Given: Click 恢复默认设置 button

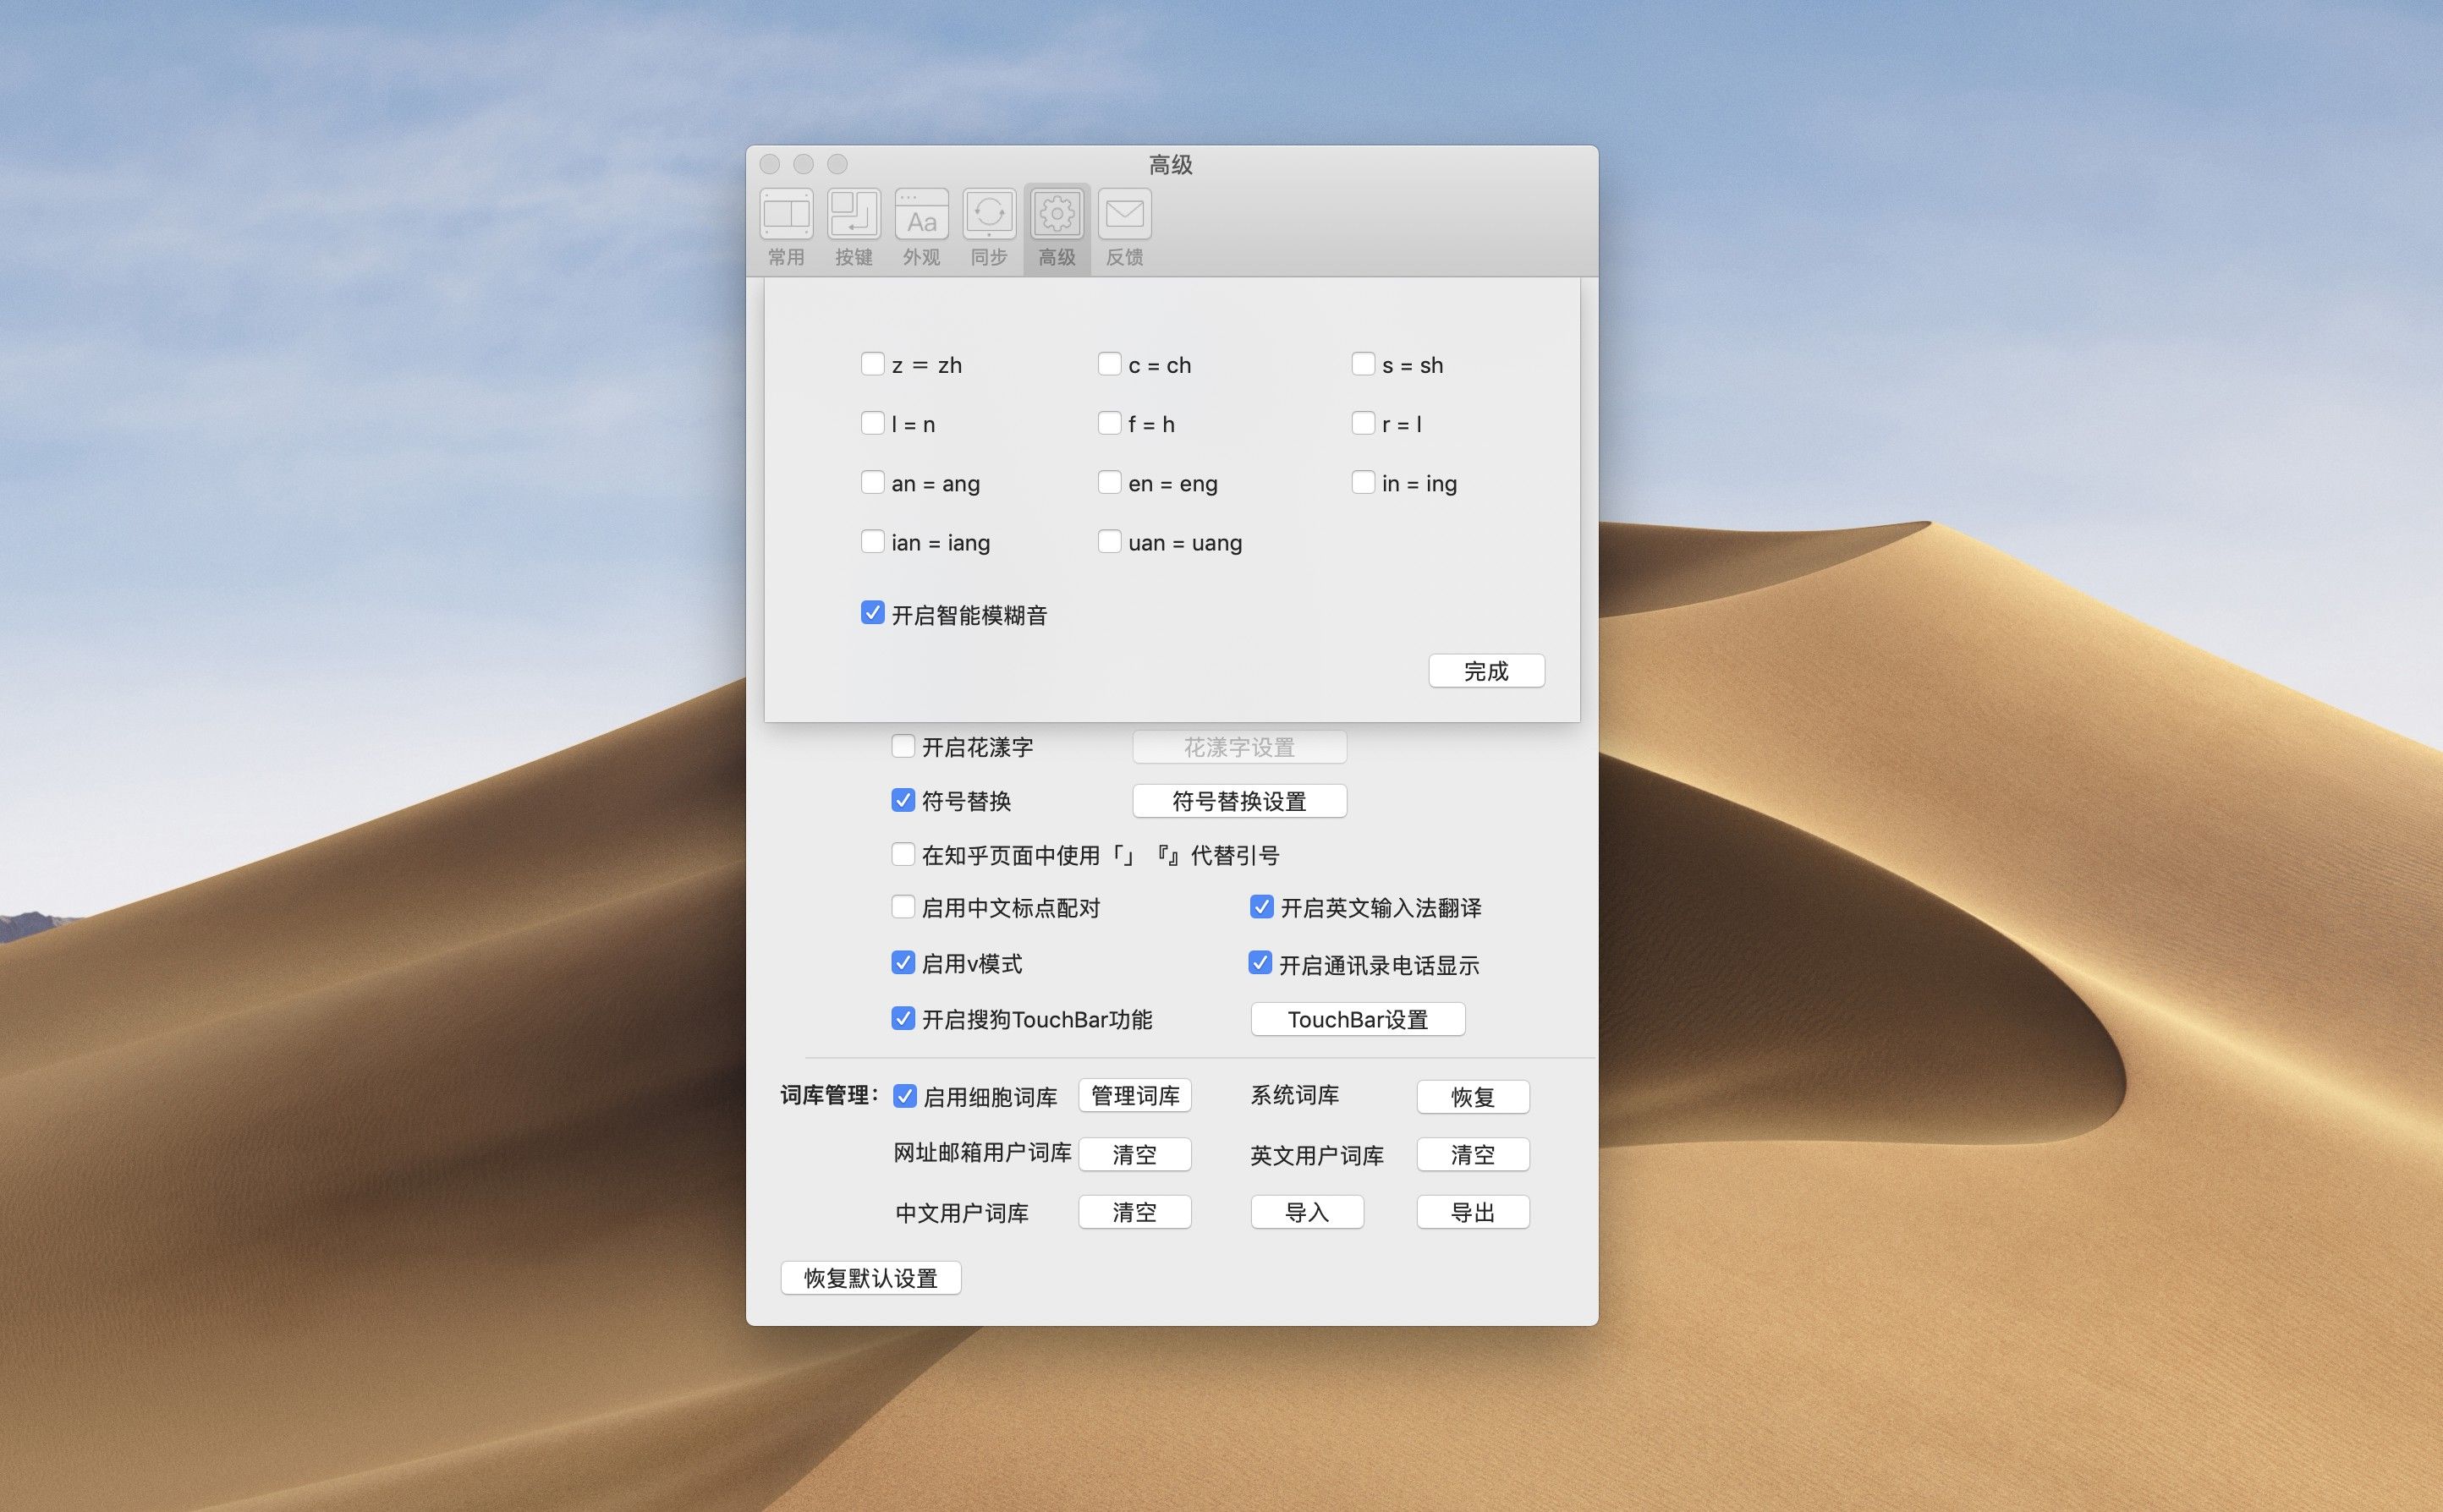Looking at the screenshot, I should 871,1278.
